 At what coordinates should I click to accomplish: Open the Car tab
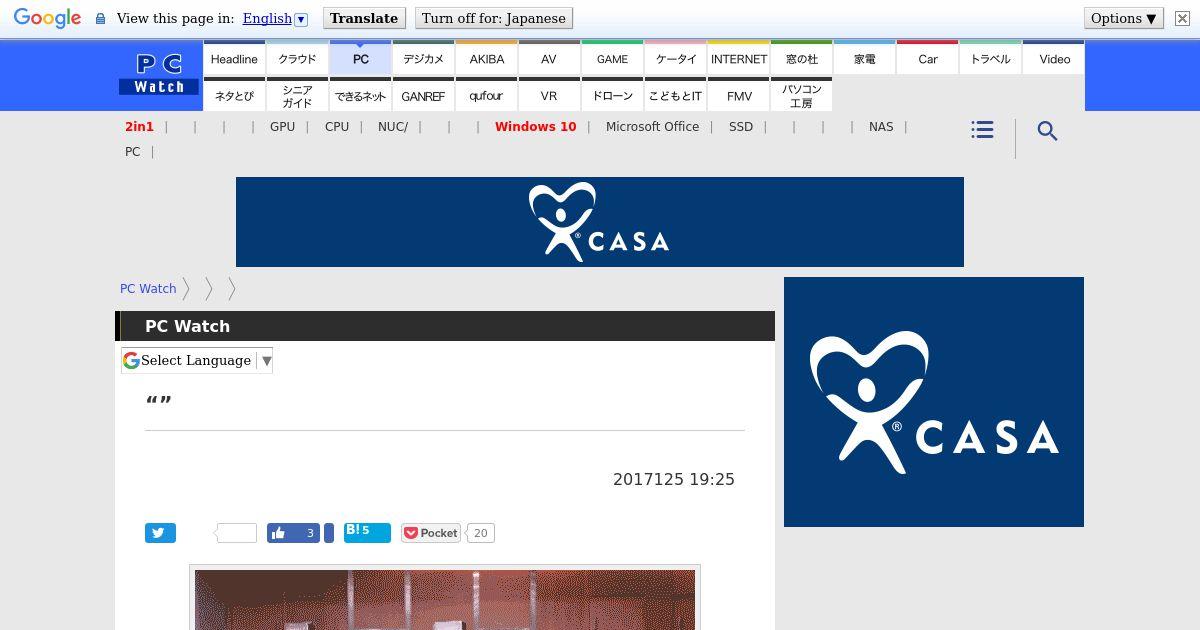[928, 58]
